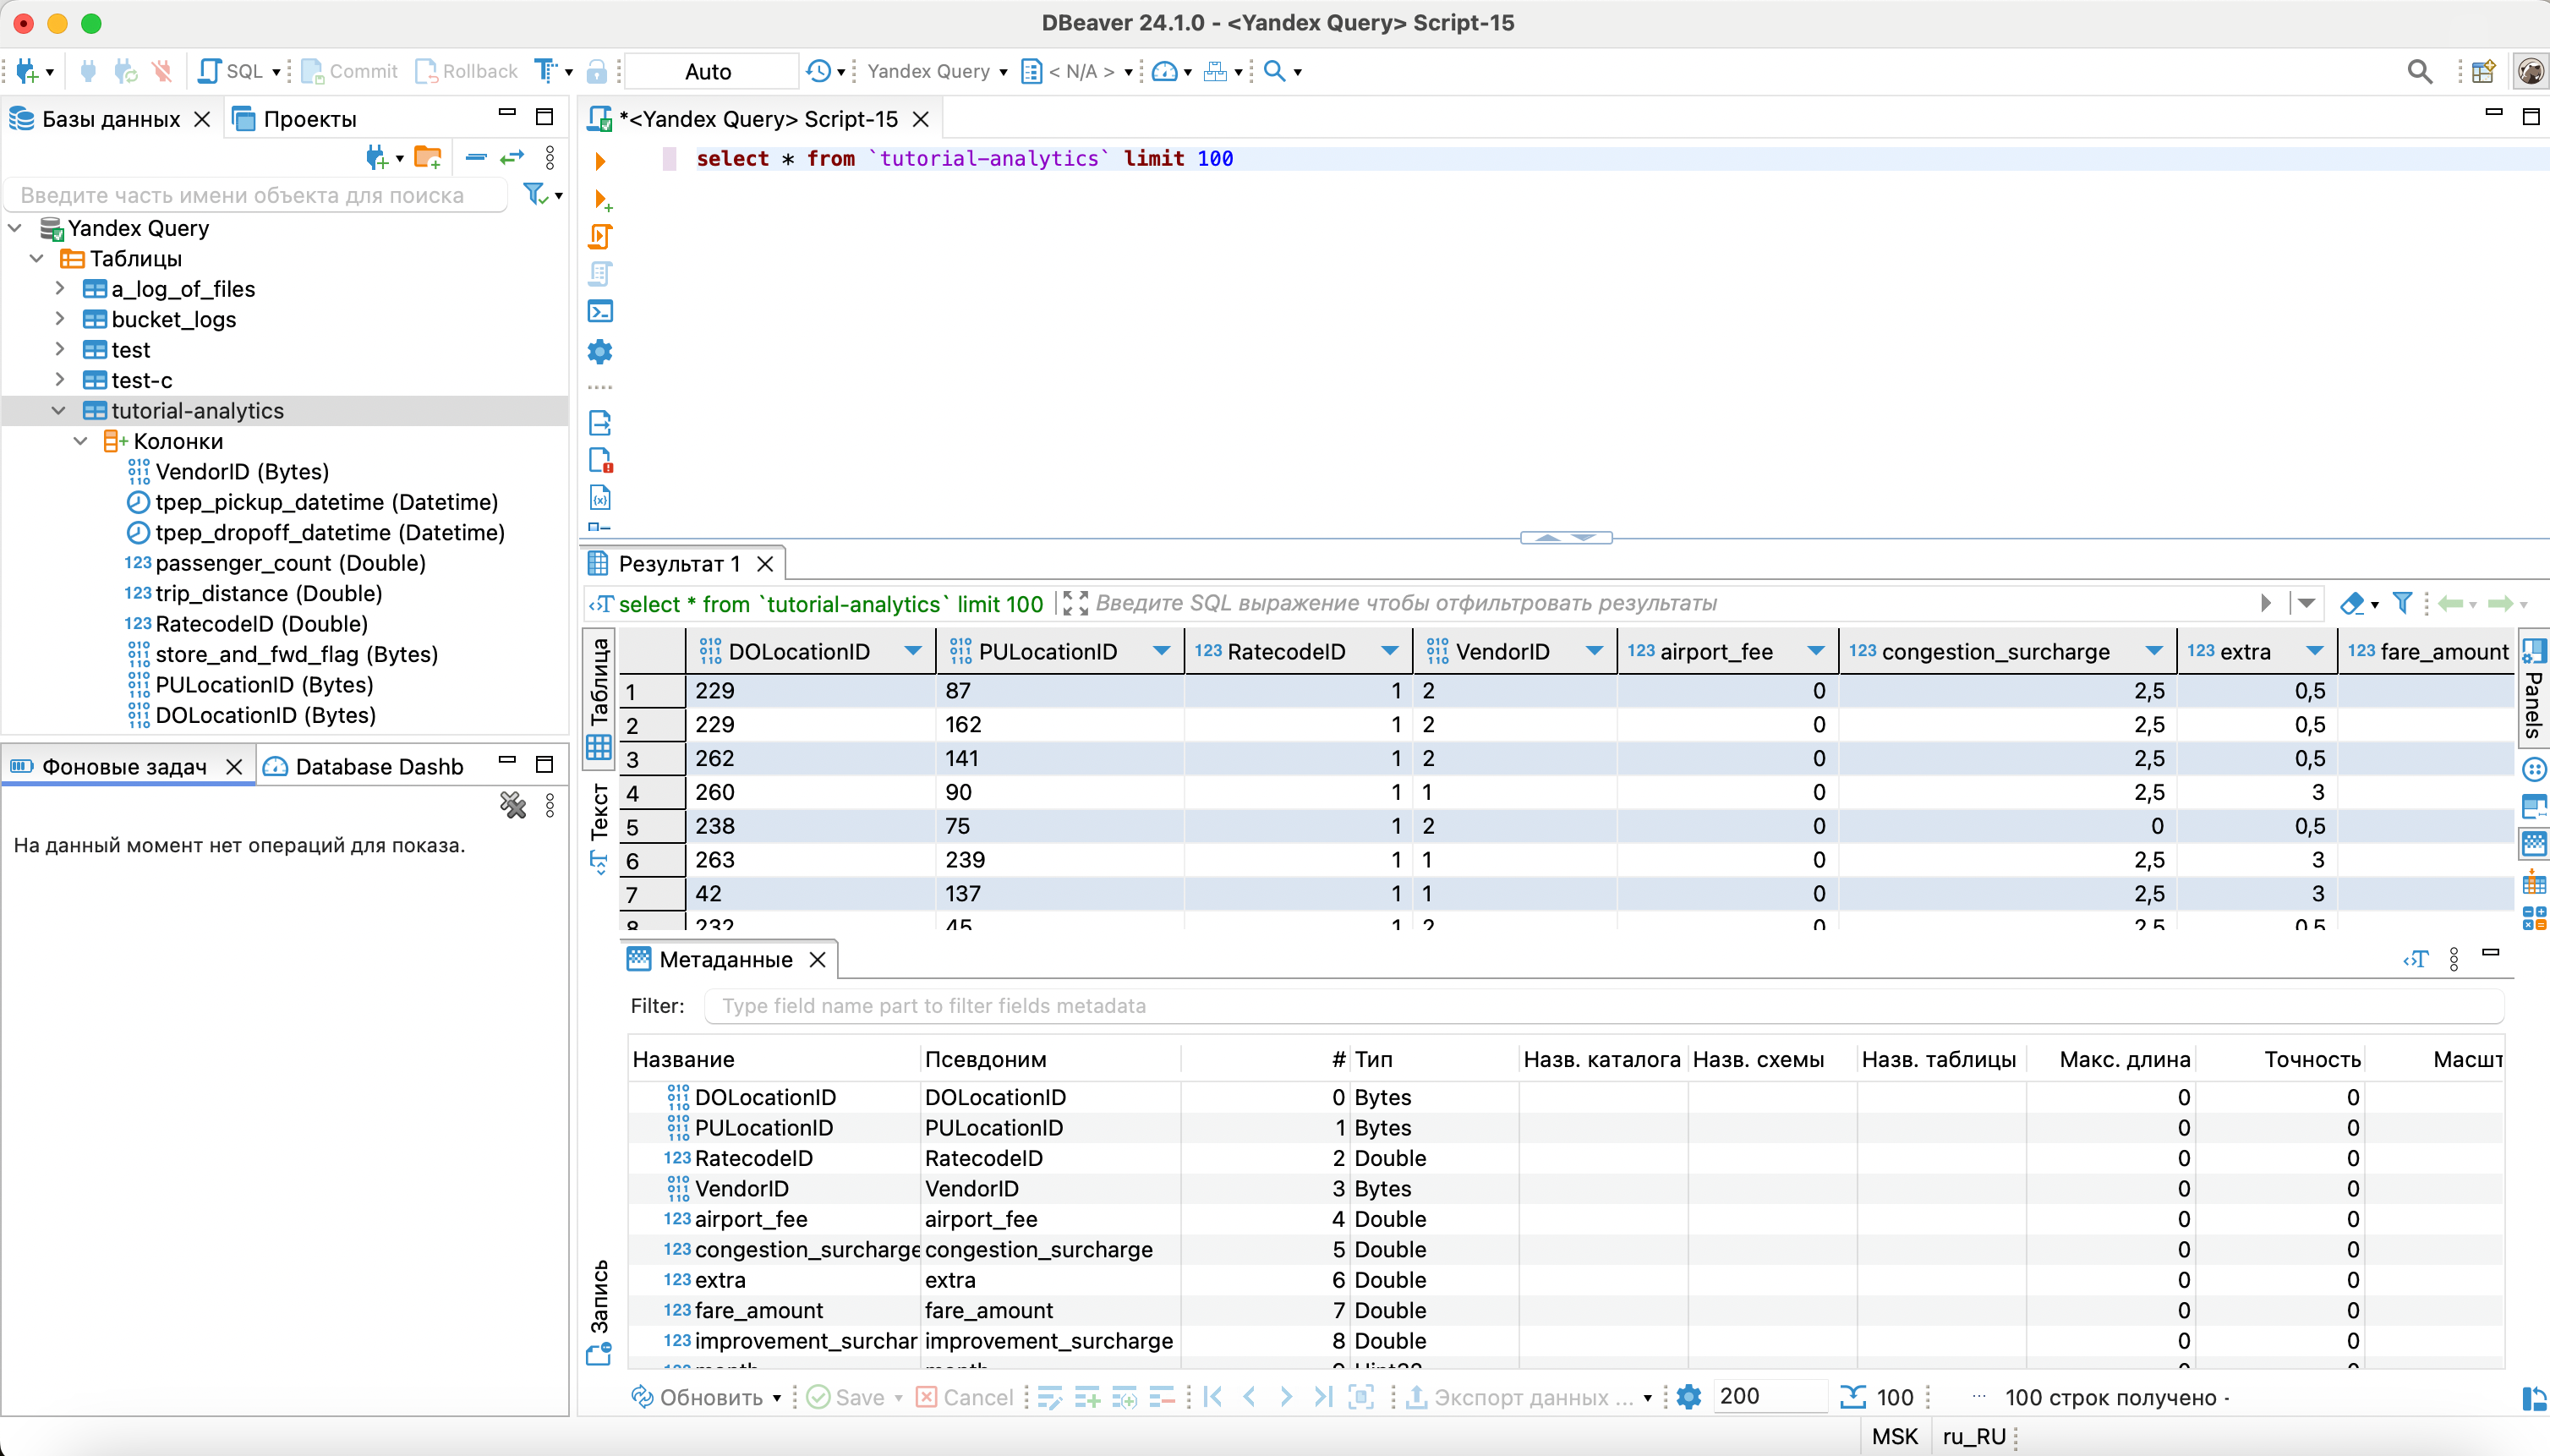Open the Yandex Query active connection dropdown

coord(937,71)
